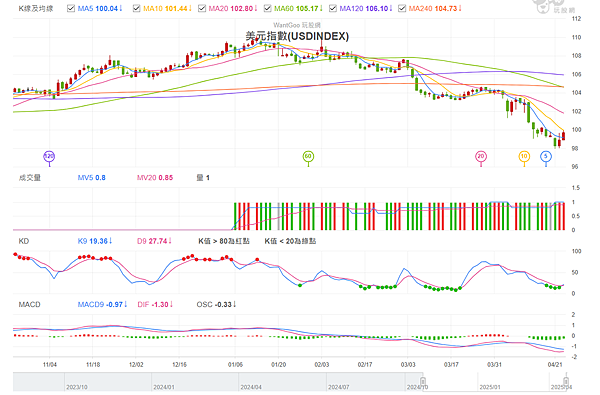600x395 pixels.
Task: Click the blue 5-day marker pin
Action: pyautogui.click(x=546, y=158)
